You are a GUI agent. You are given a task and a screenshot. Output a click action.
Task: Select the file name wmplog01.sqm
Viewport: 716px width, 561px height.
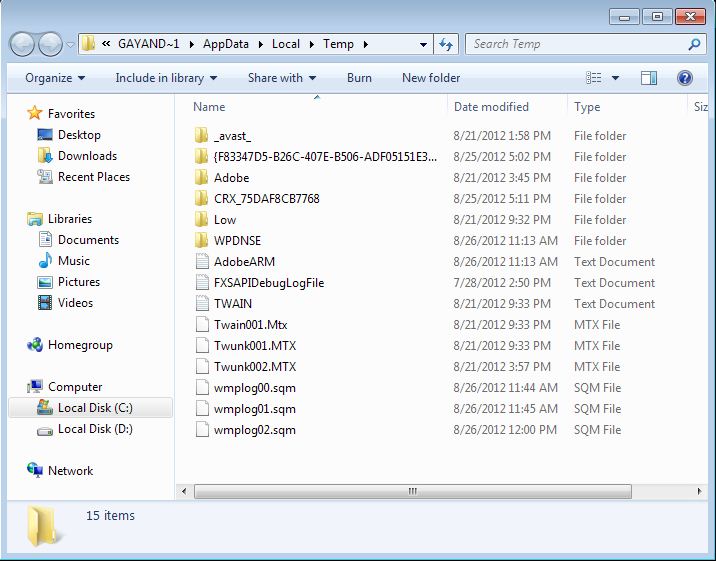pos(255,409)
